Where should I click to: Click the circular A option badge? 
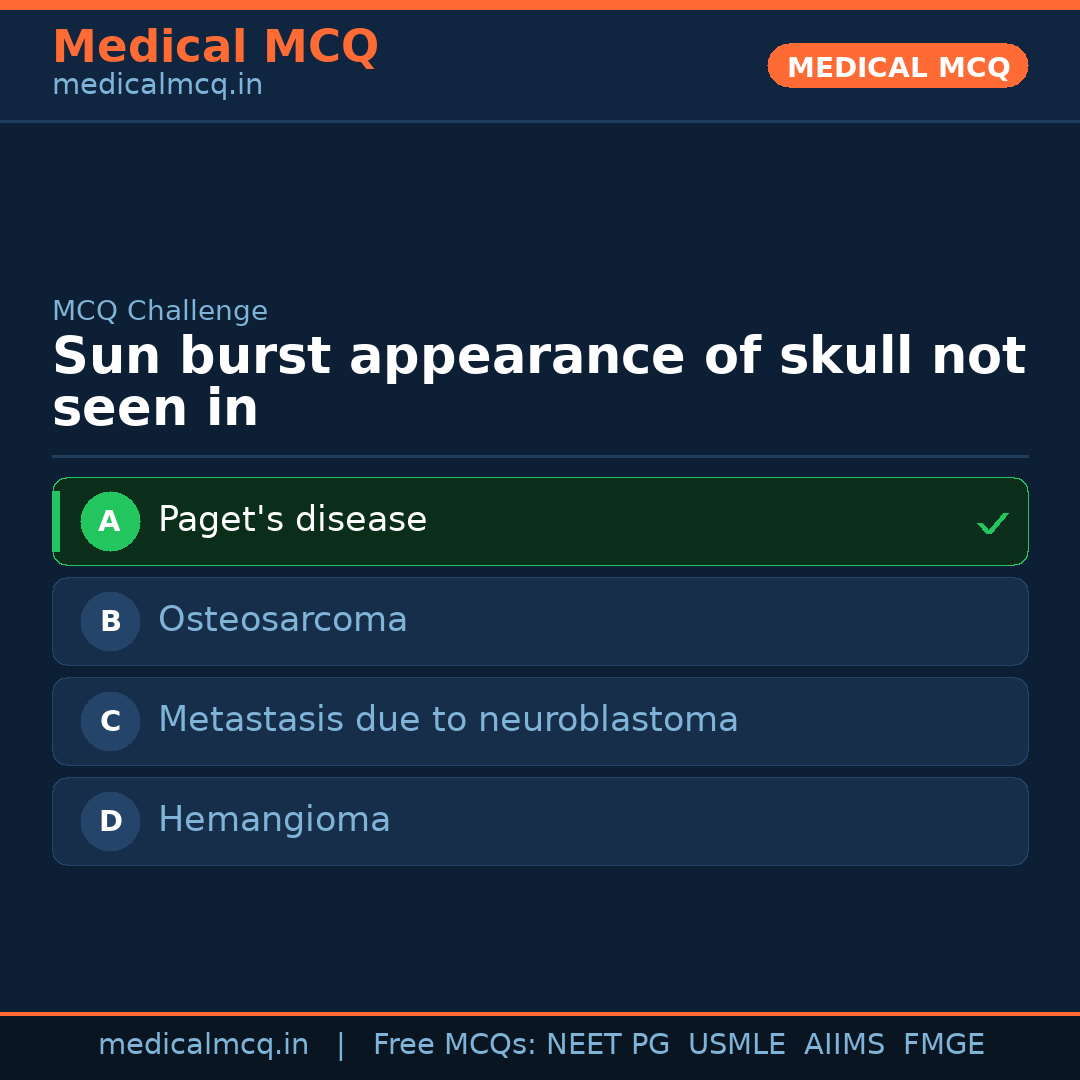point(110,521)
